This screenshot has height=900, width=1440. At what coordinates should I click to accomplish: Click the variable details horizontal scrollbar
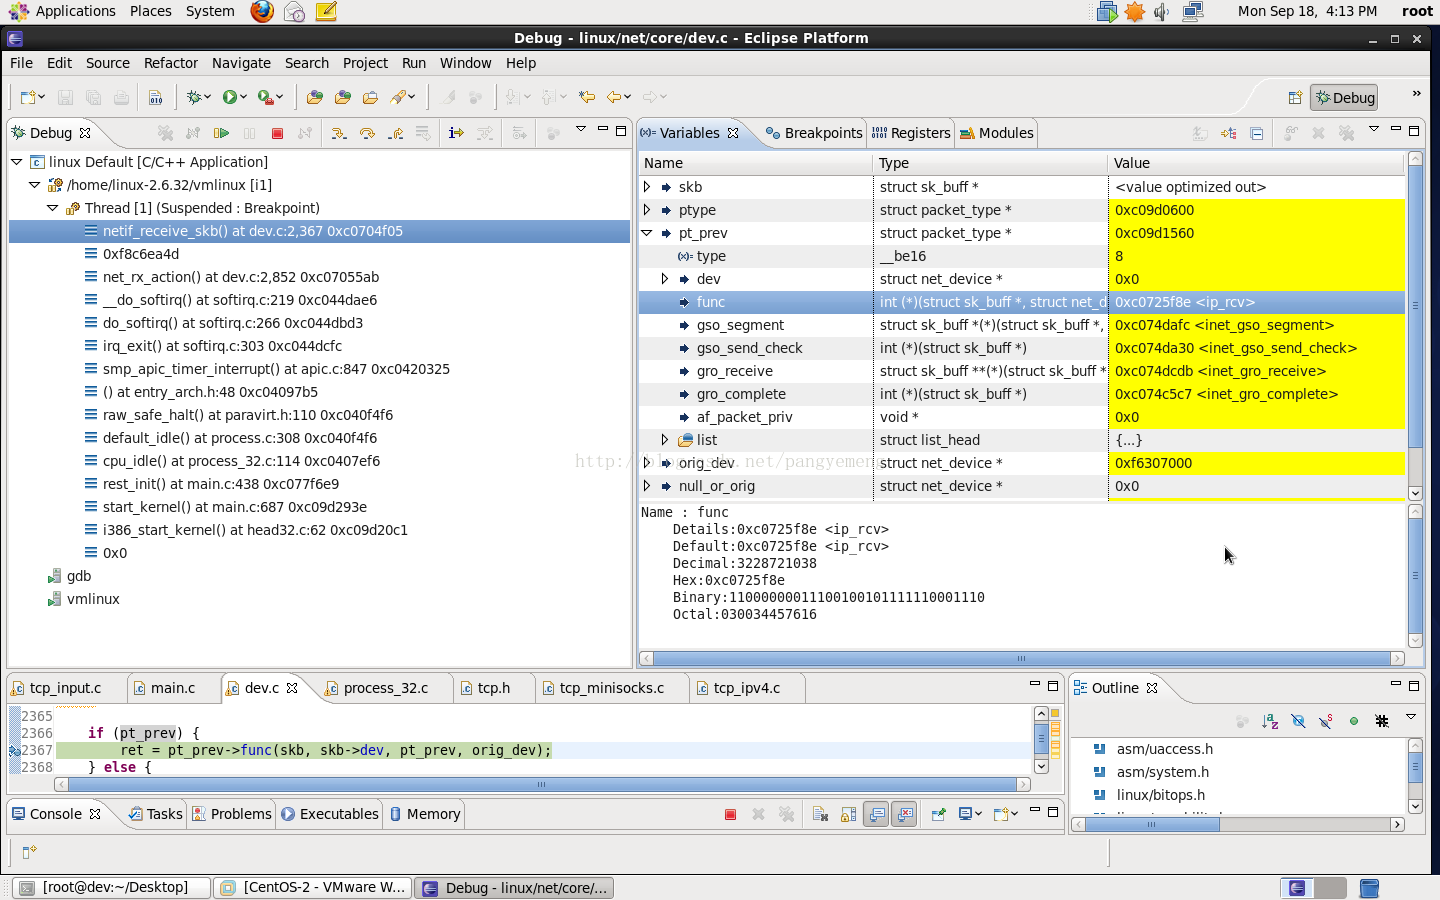1020,658
